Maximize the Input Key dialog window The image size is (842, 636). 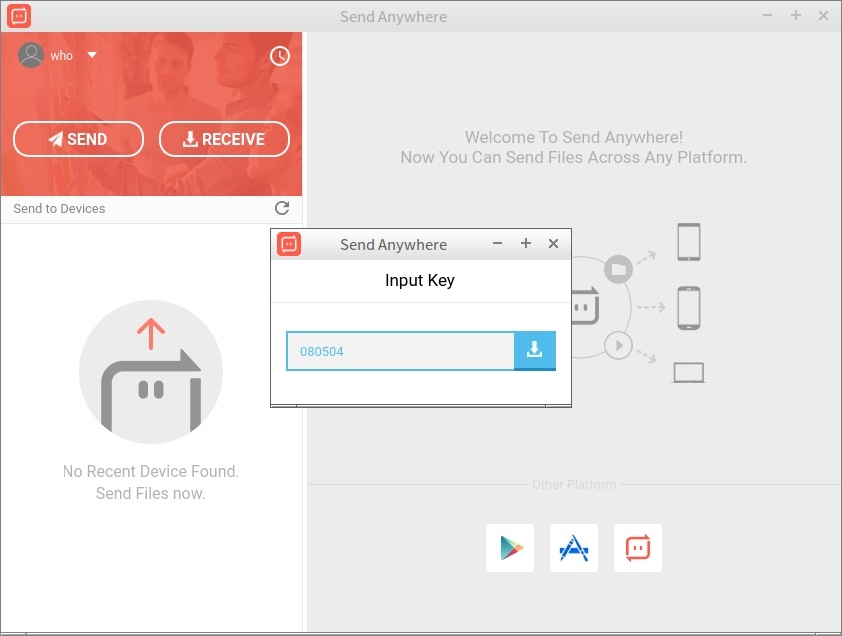pyautogui.click(x=525, y=244)
